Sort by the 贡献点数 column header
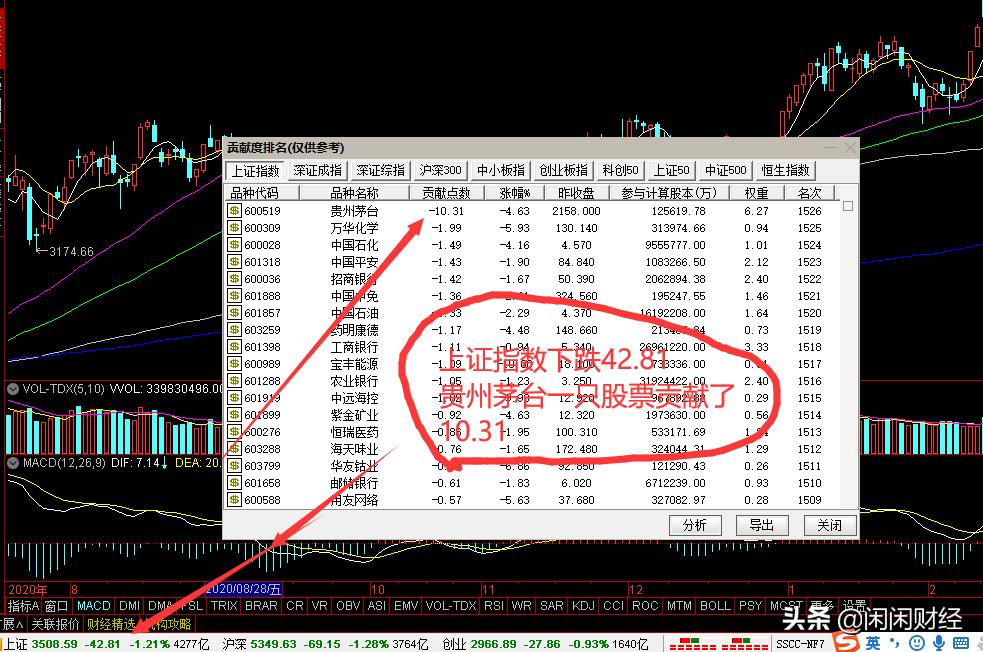 pos(446,192)
